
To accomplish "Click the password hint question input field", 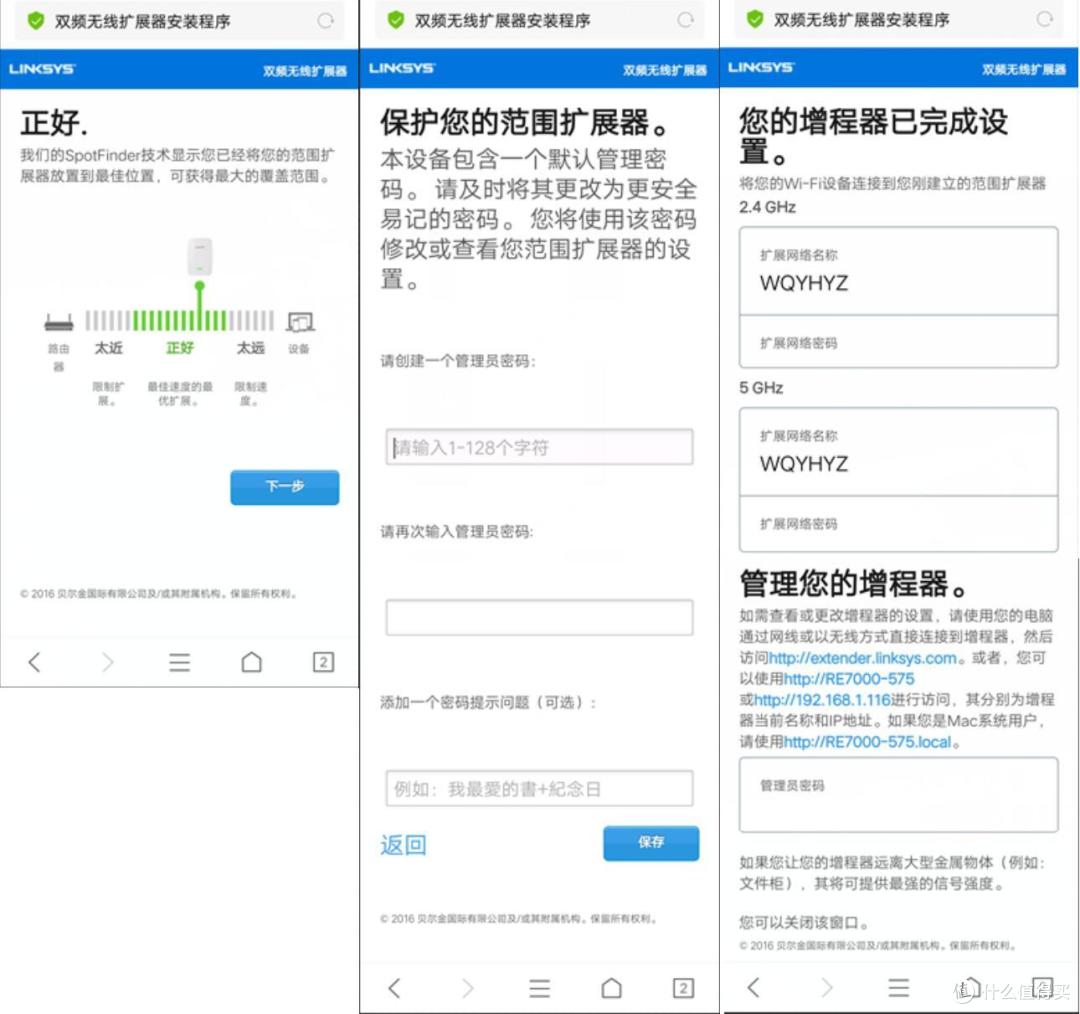I will 539,788.
